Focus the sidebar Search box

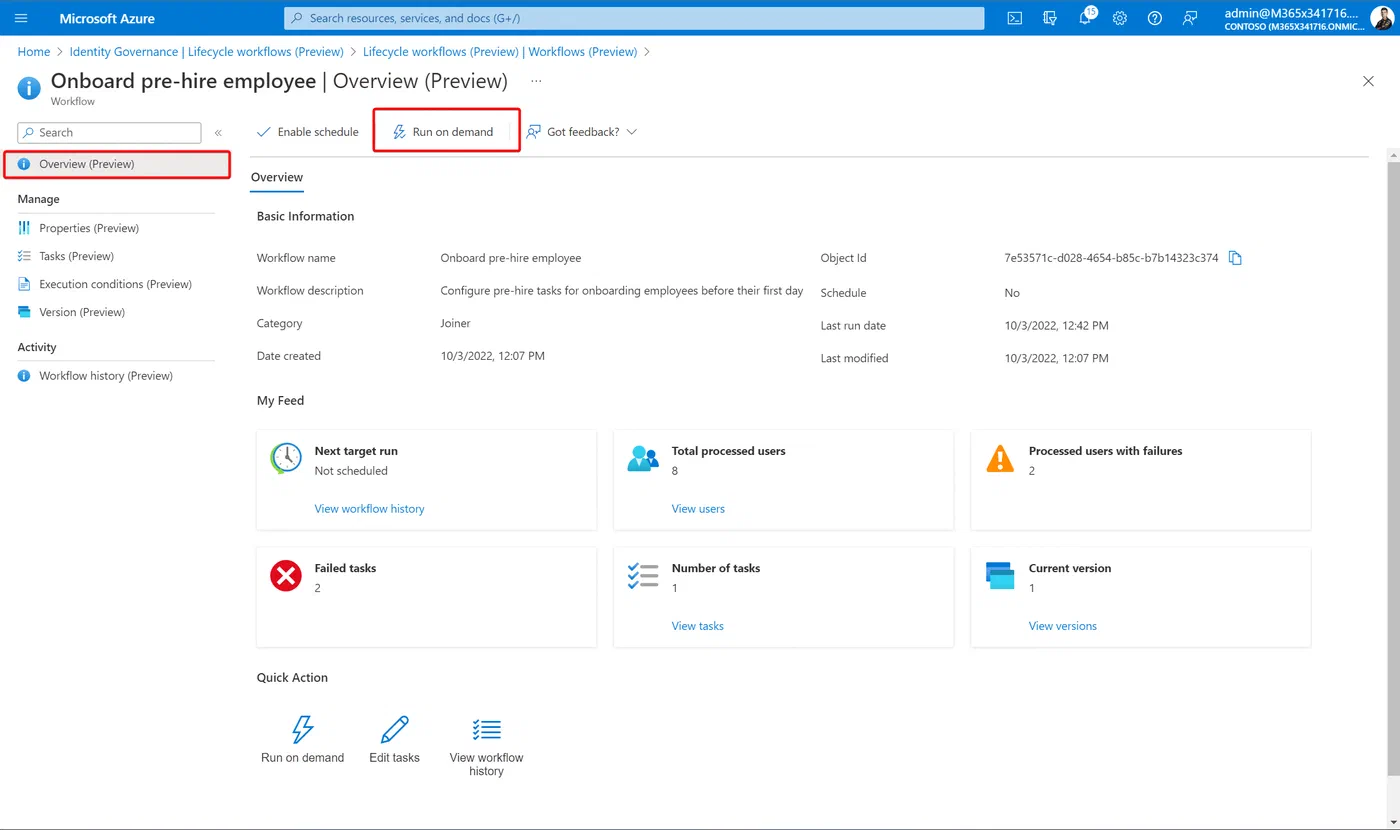(110, 132)
